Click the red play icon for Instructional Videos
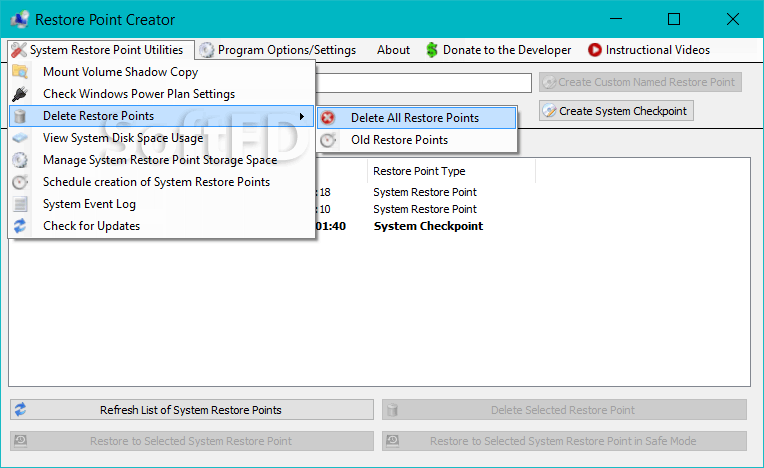This screenshot has height=468, width=764. (594, 50)
